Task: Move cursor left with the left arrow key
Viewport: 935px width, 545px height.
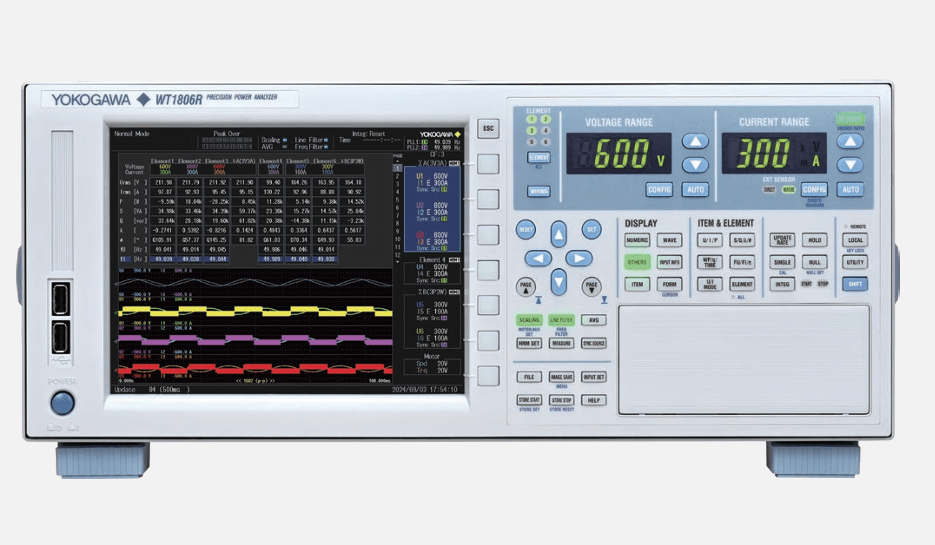Action: pos(538,258)
